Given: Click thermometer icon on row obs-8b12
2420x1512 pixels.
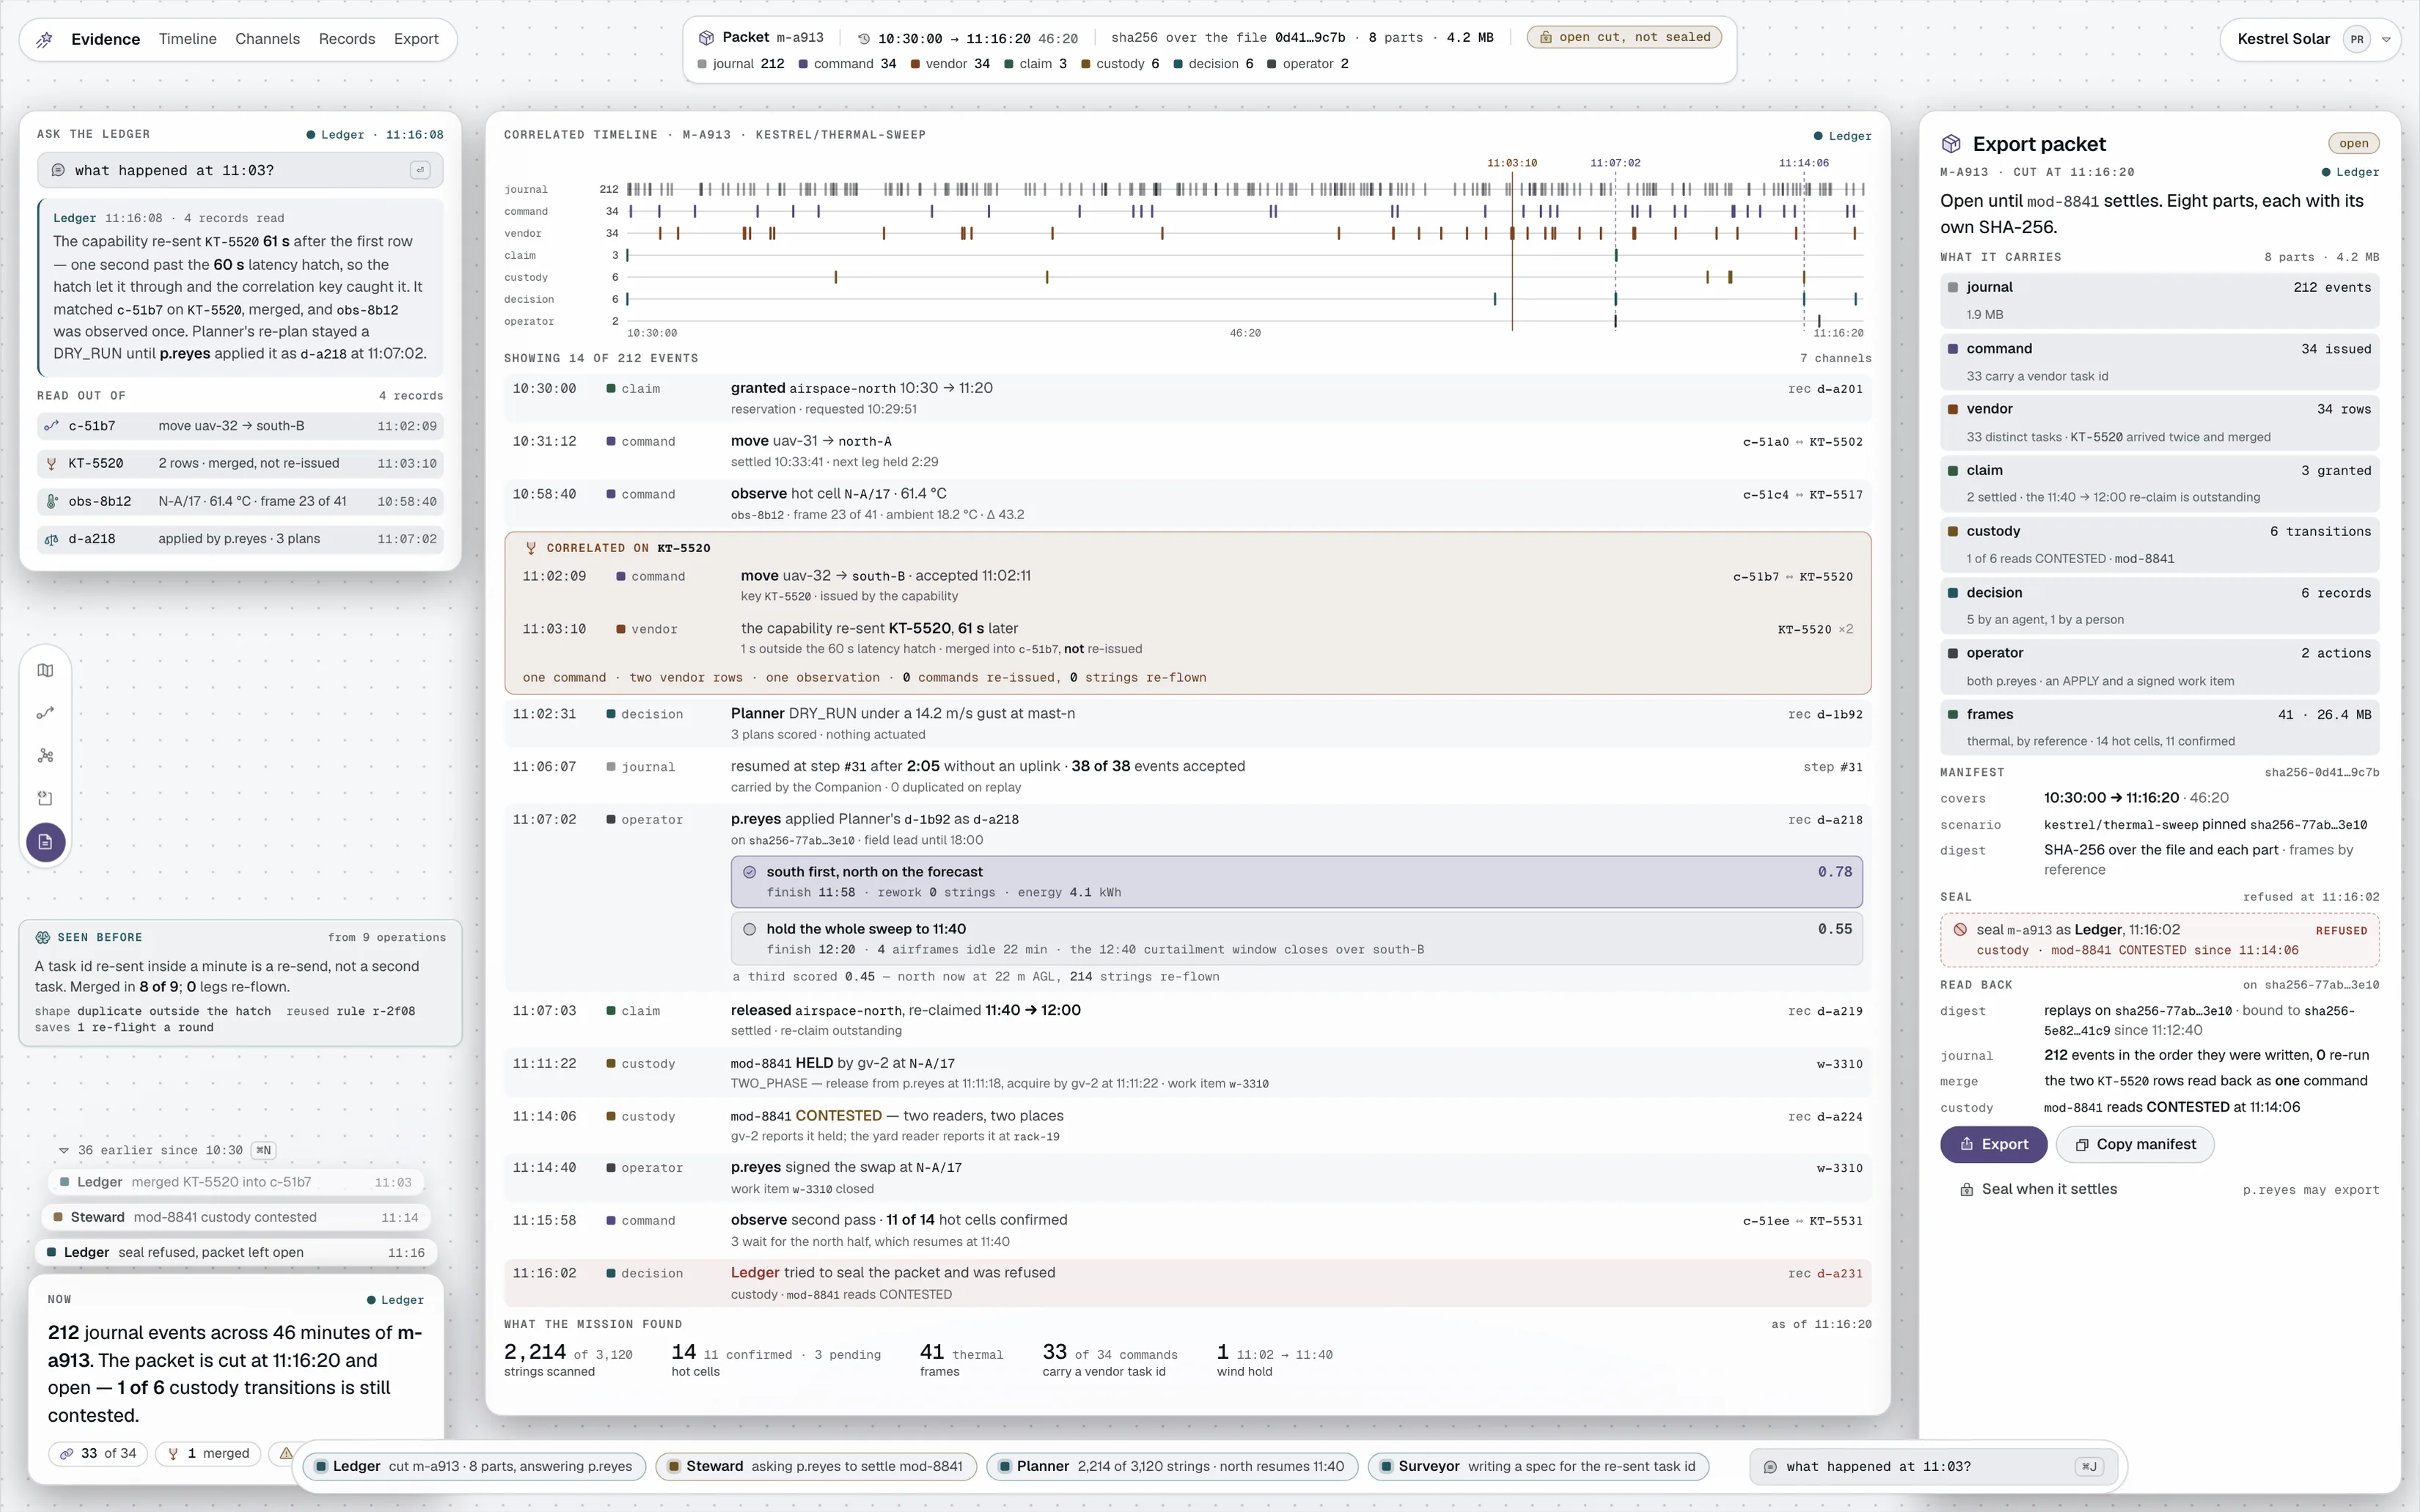Looking at the screenshot, I should 52,501.
